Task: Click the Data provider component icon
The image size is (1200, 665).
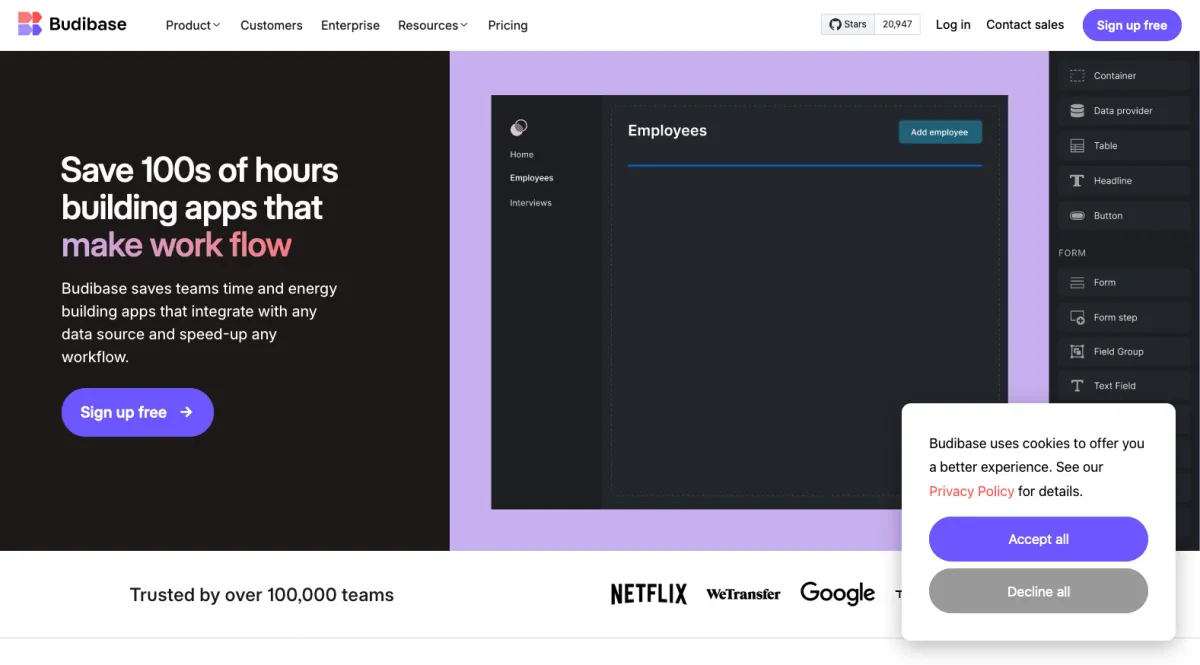Action: (x=1077, y=111)
